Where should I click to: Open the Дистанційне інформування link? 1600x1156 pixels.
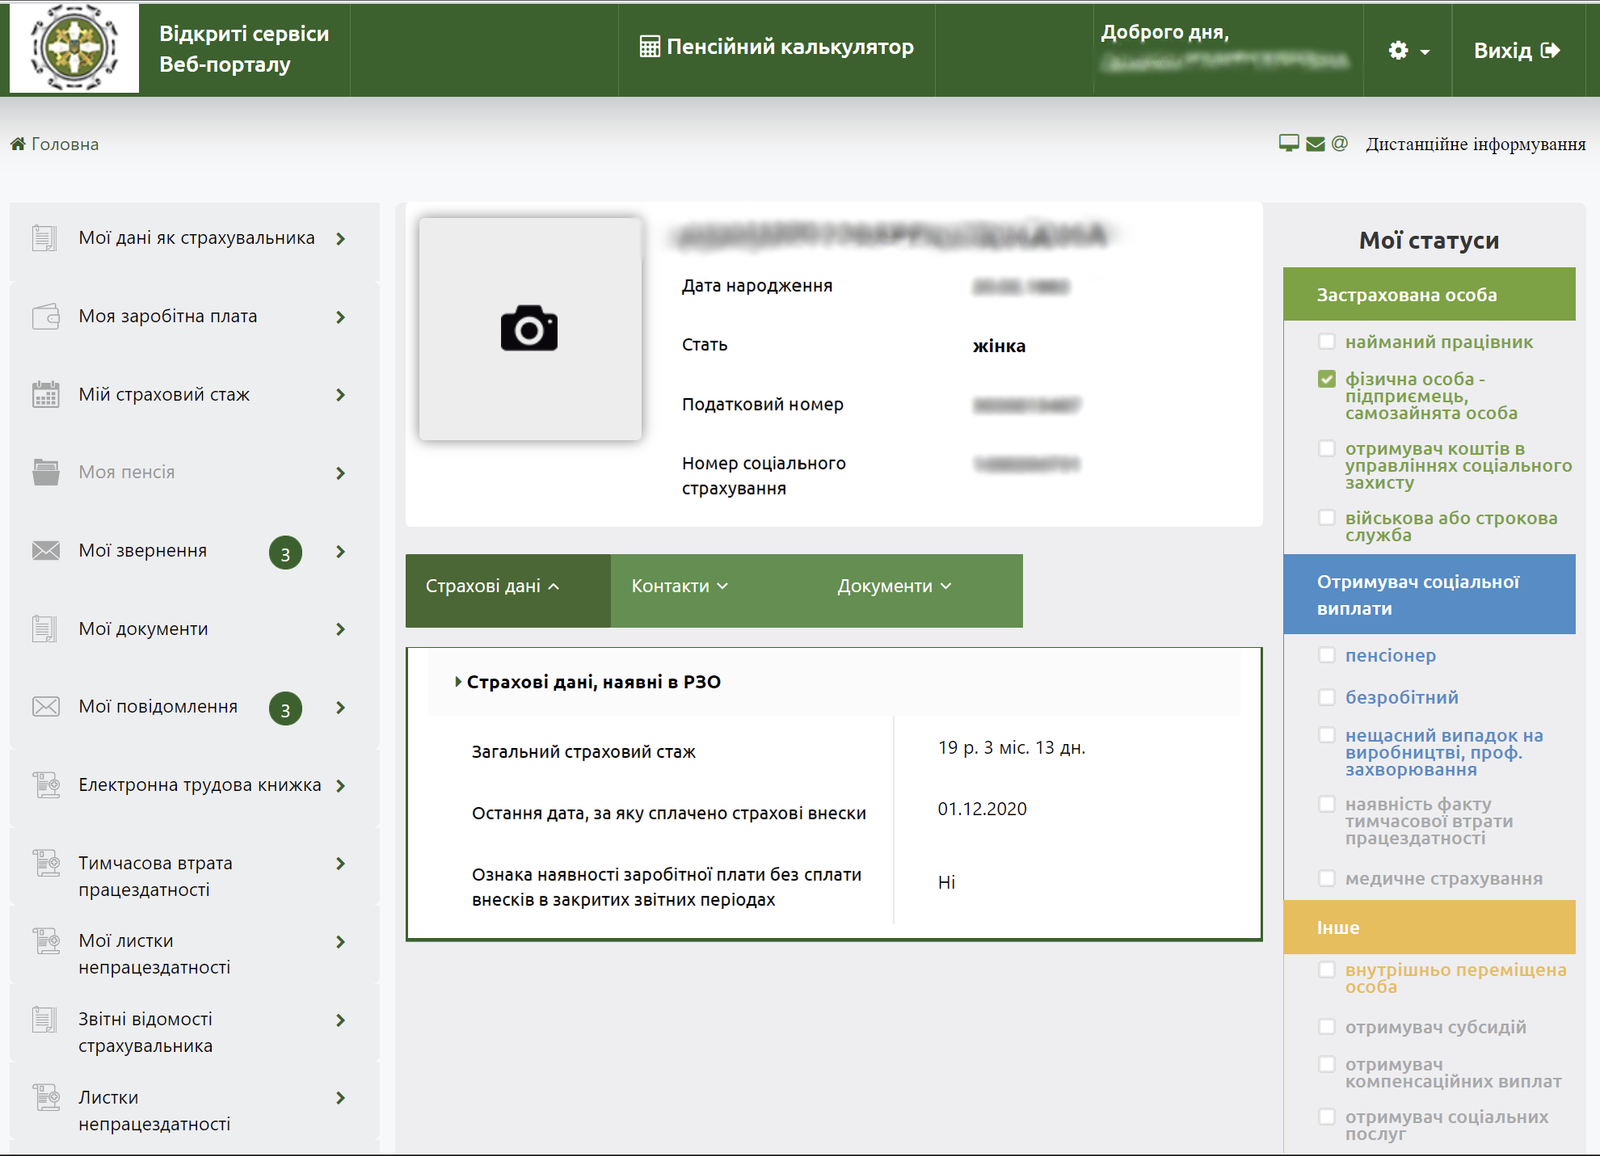coord(1475,144)
